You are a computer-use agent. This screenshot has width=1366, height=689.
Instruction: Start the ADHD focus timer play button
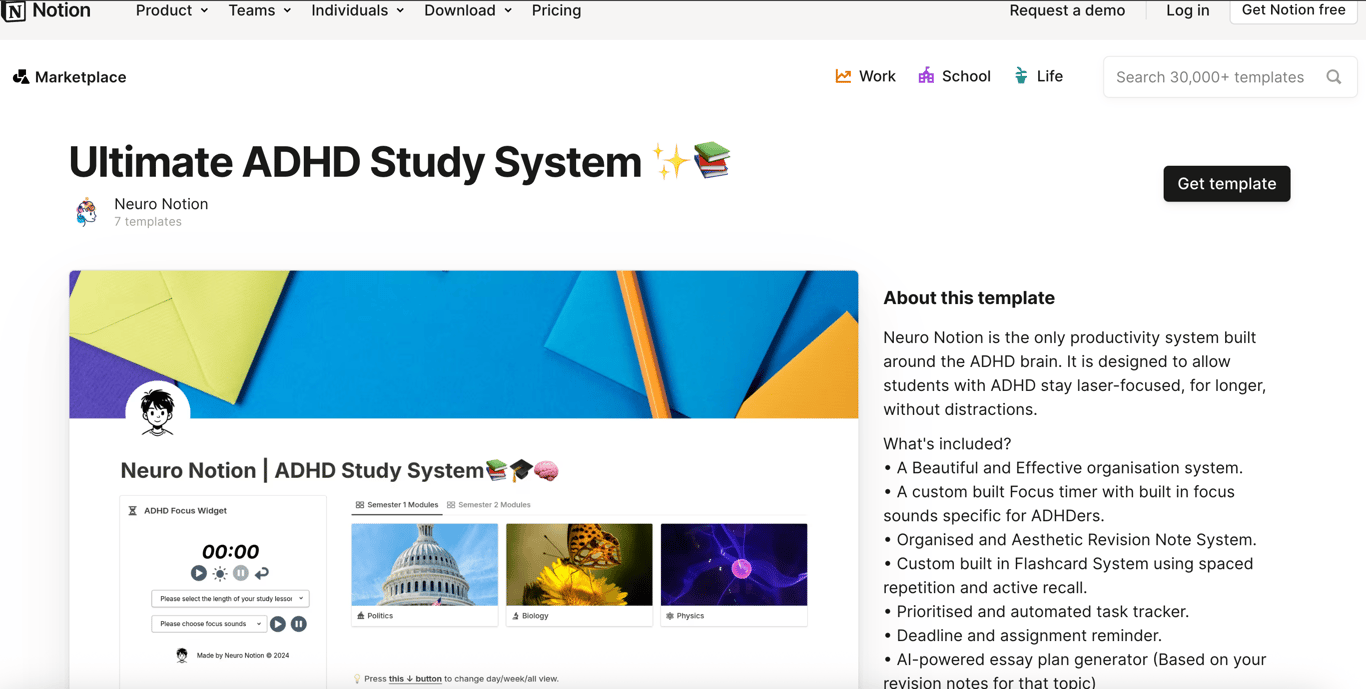pos(199,573)
